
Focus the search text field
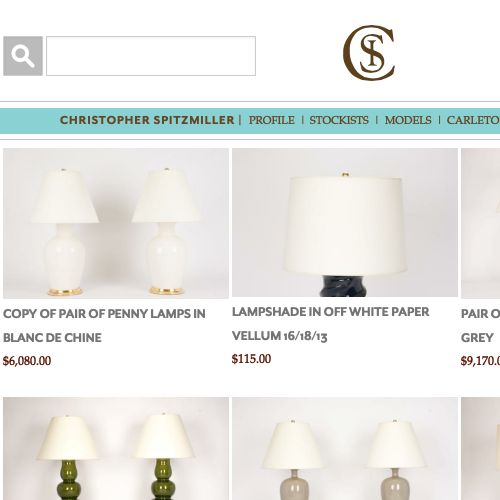tap(151, 56)
